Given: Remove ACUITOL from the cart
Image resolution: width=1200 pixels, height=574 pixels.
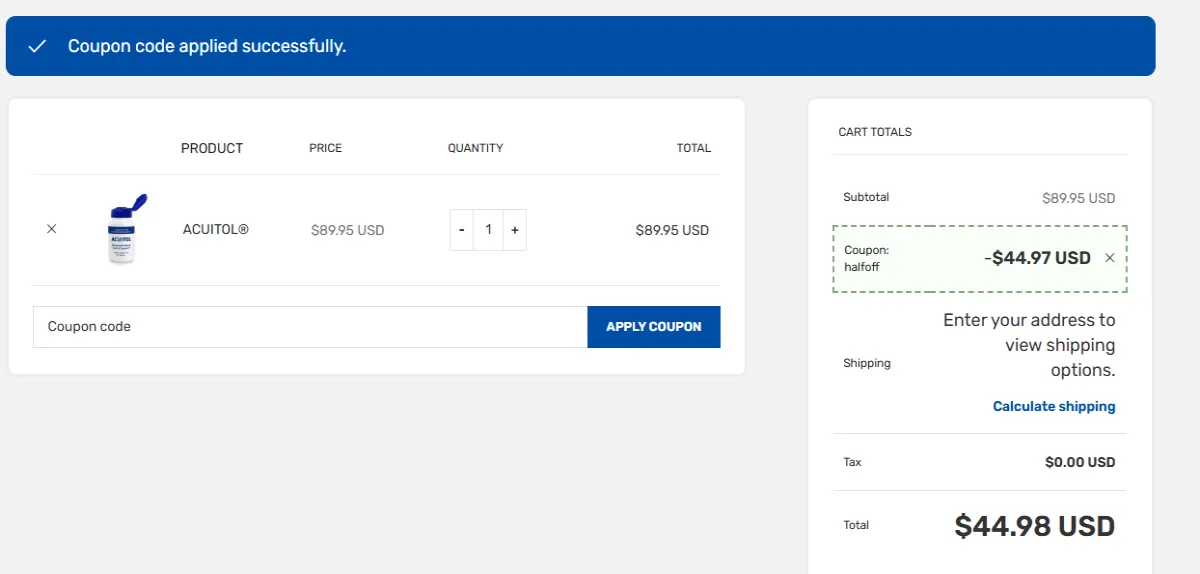Looking at the screenshot, I should click(52, 229).
